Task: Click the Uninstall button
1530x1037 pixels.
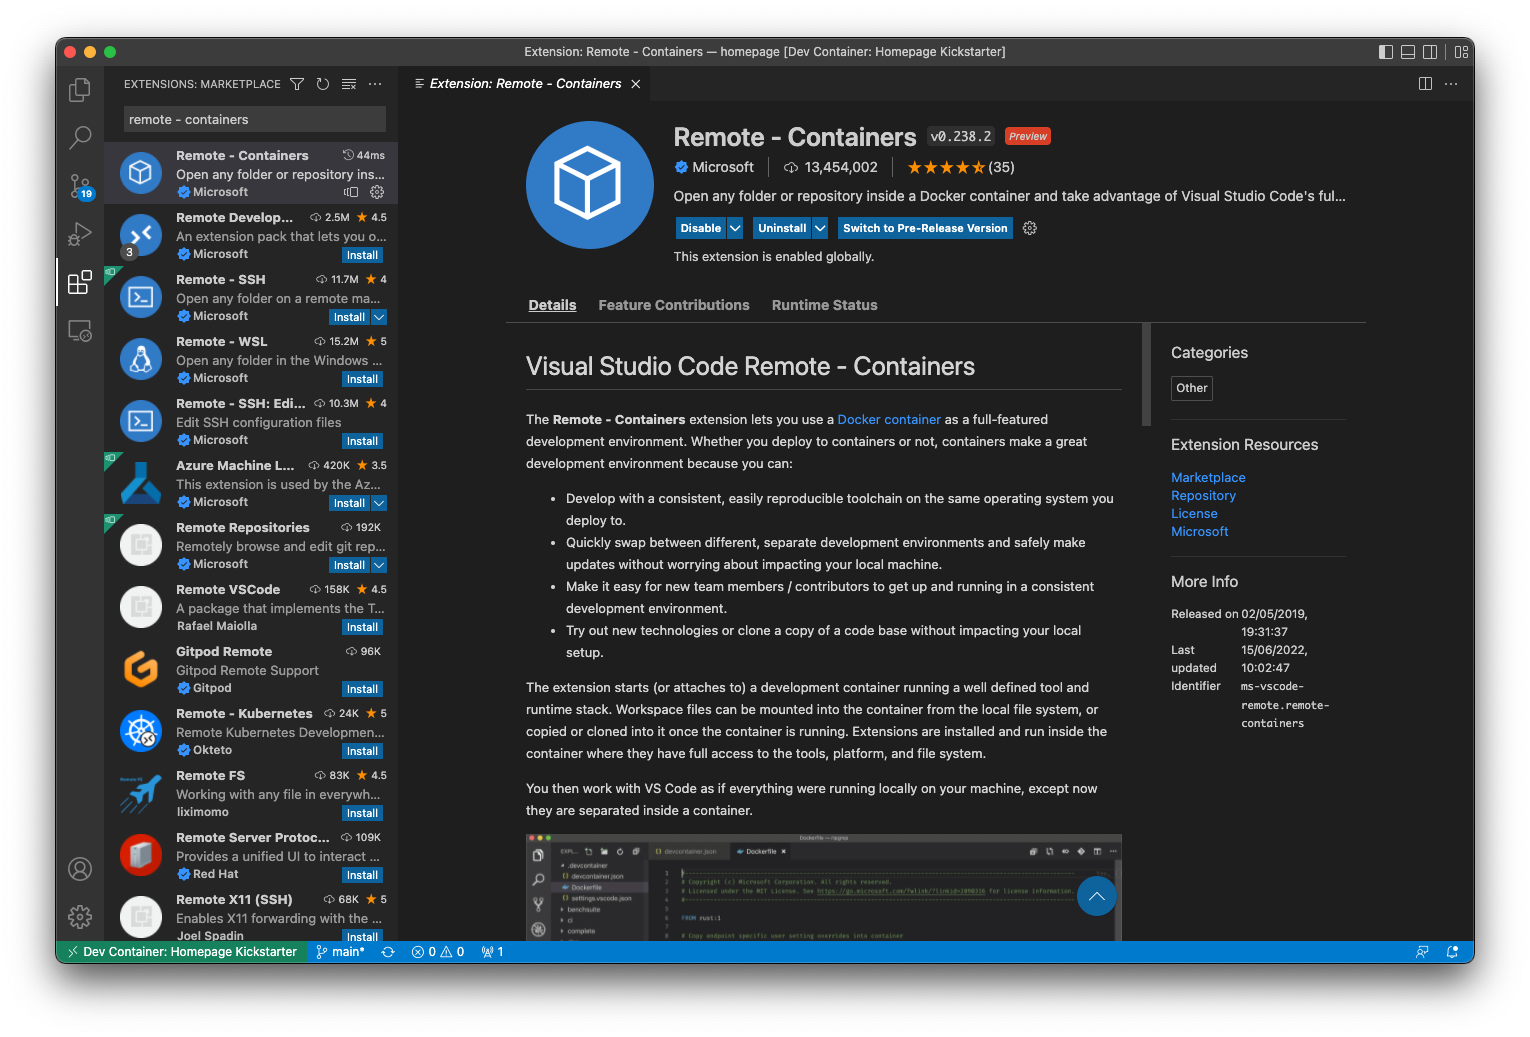Action: [x=782, y=228]
